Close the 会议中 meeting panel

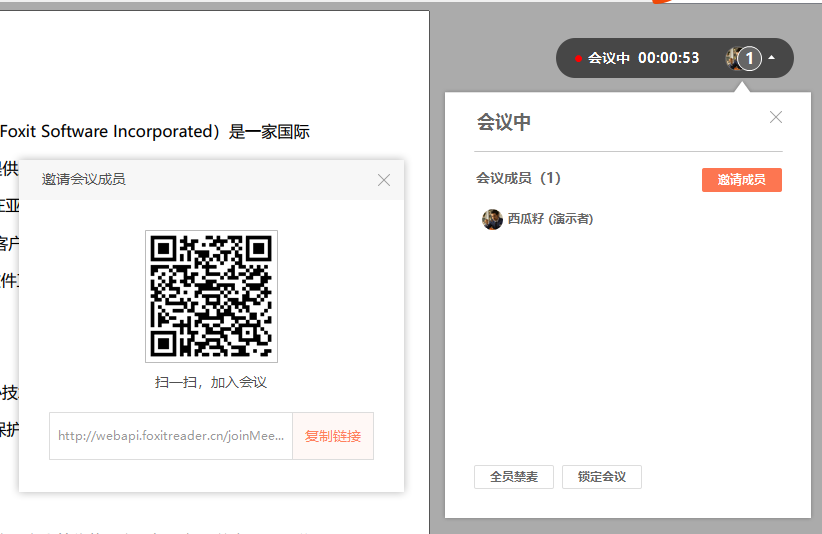(776, 117)
